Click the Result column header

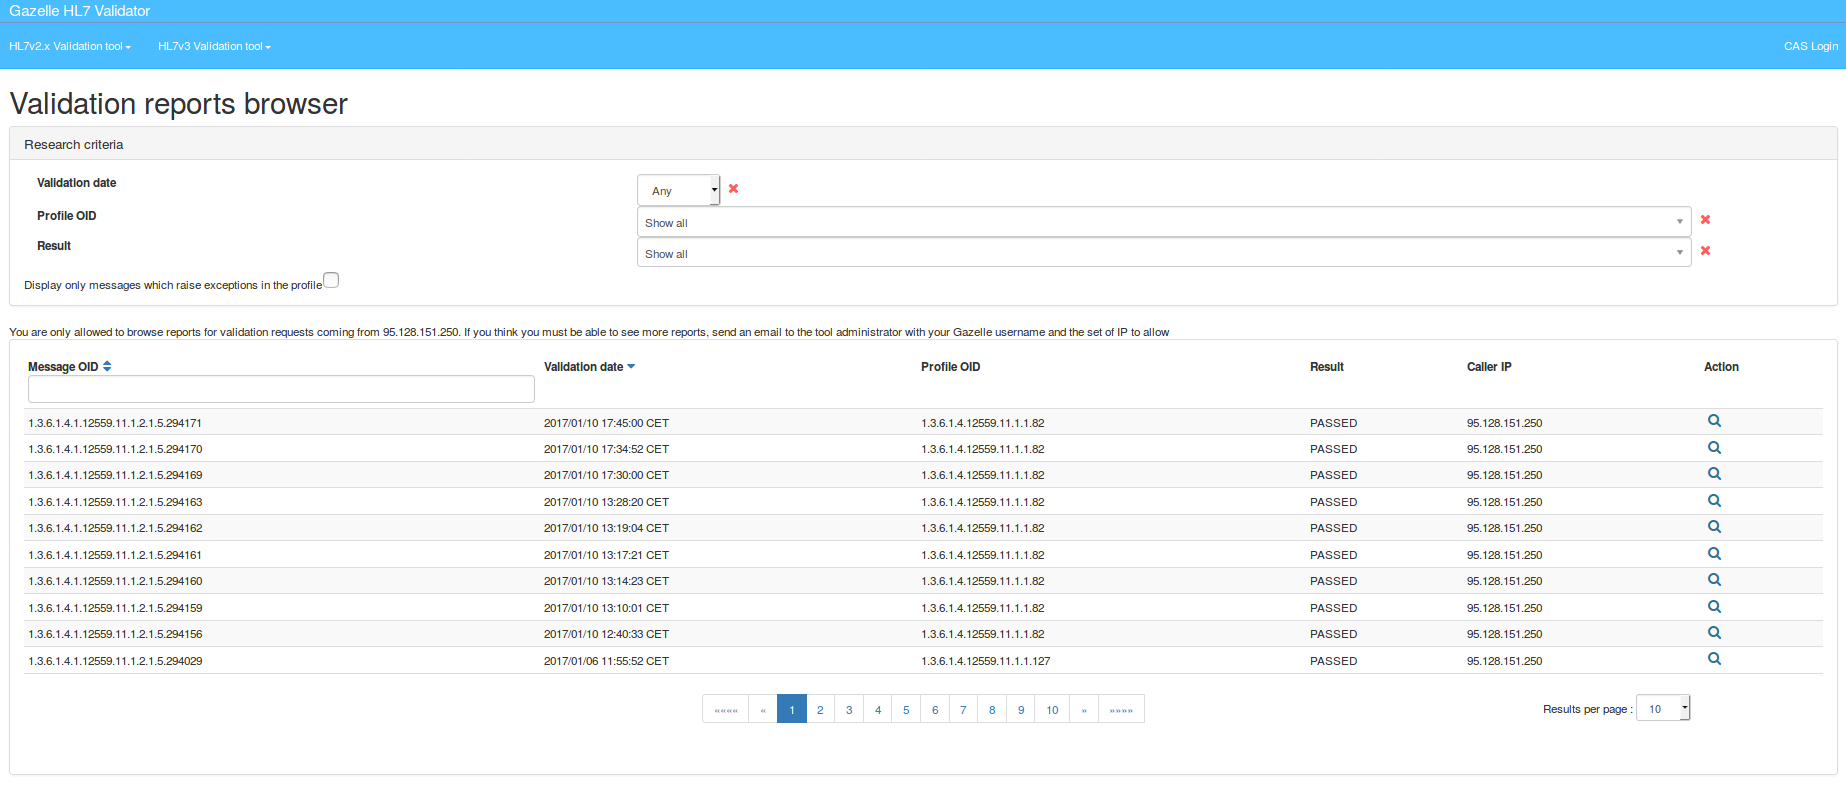click(1327, 367)
